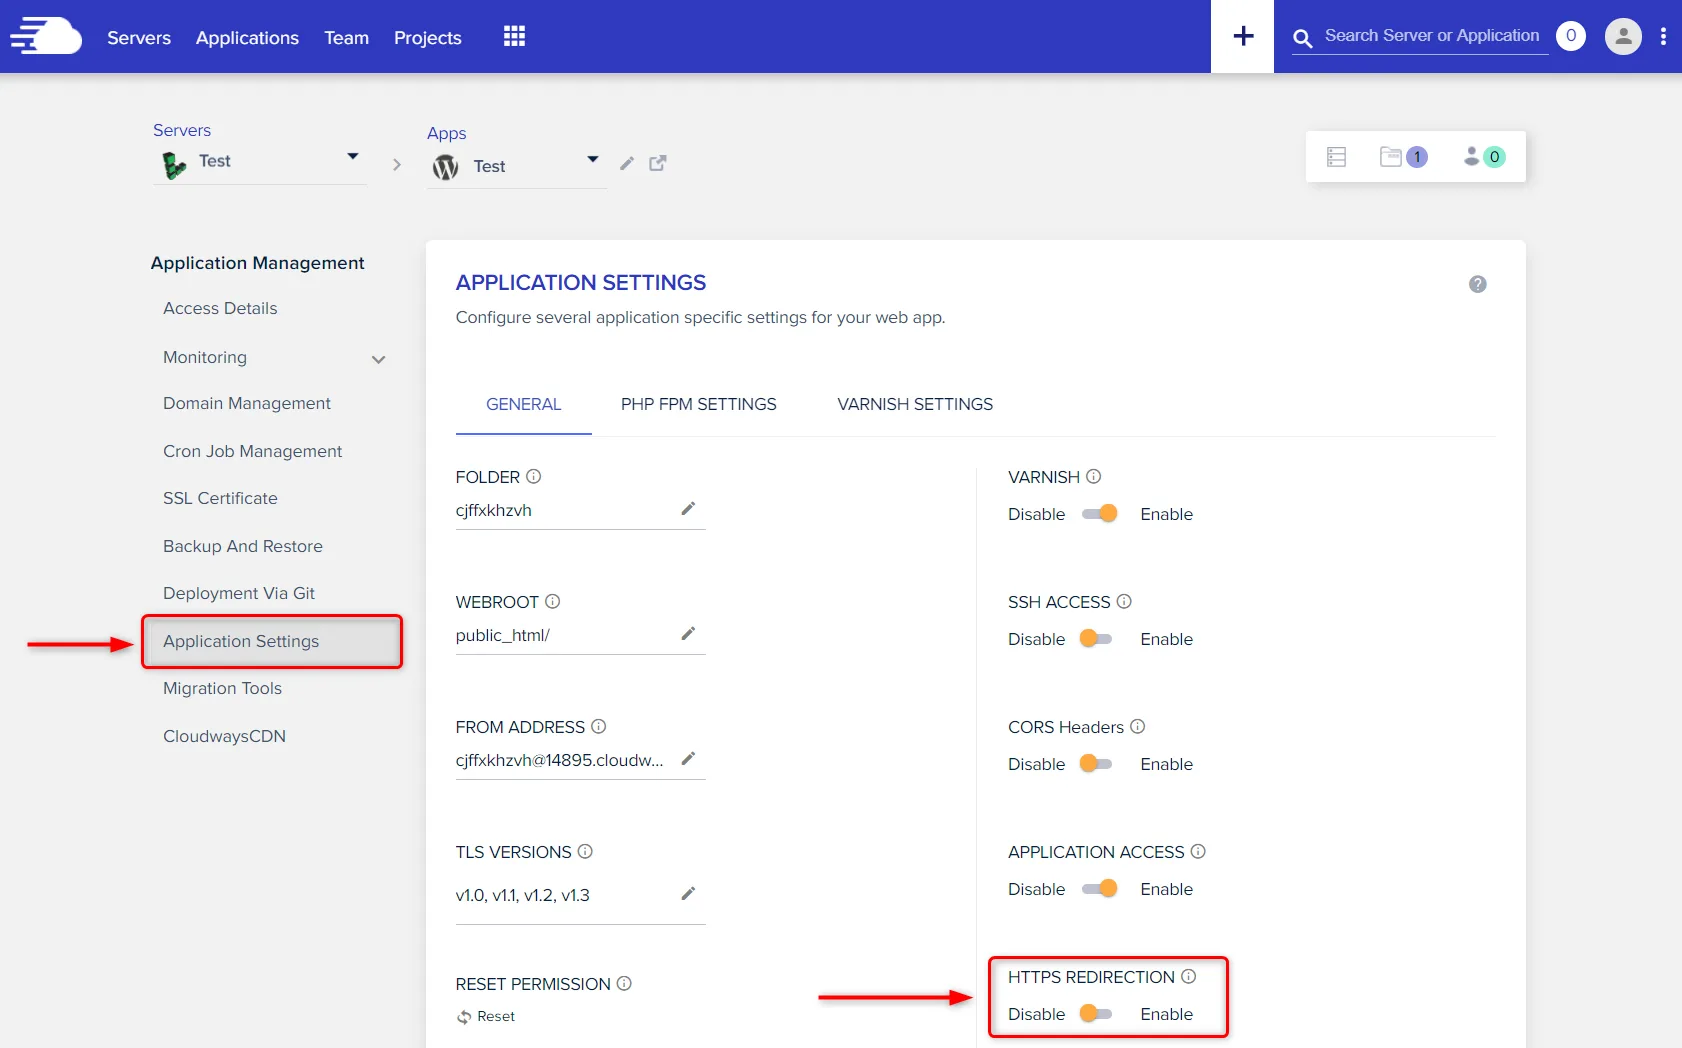
Task: Open the Servers Test dropdown
Action: pyautogui.click(x=260, y=162)
